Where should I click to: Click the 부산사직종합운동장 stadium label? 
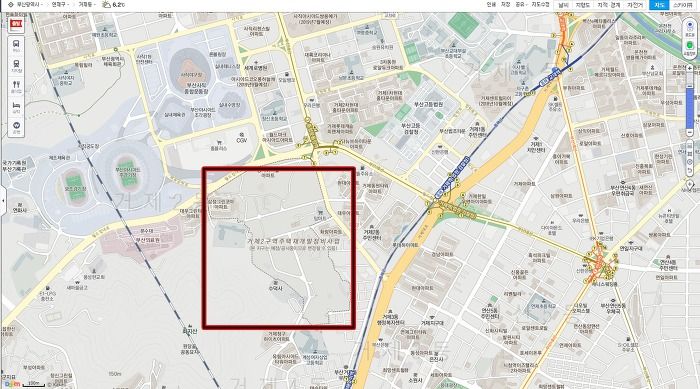click(x=197, y=88)
